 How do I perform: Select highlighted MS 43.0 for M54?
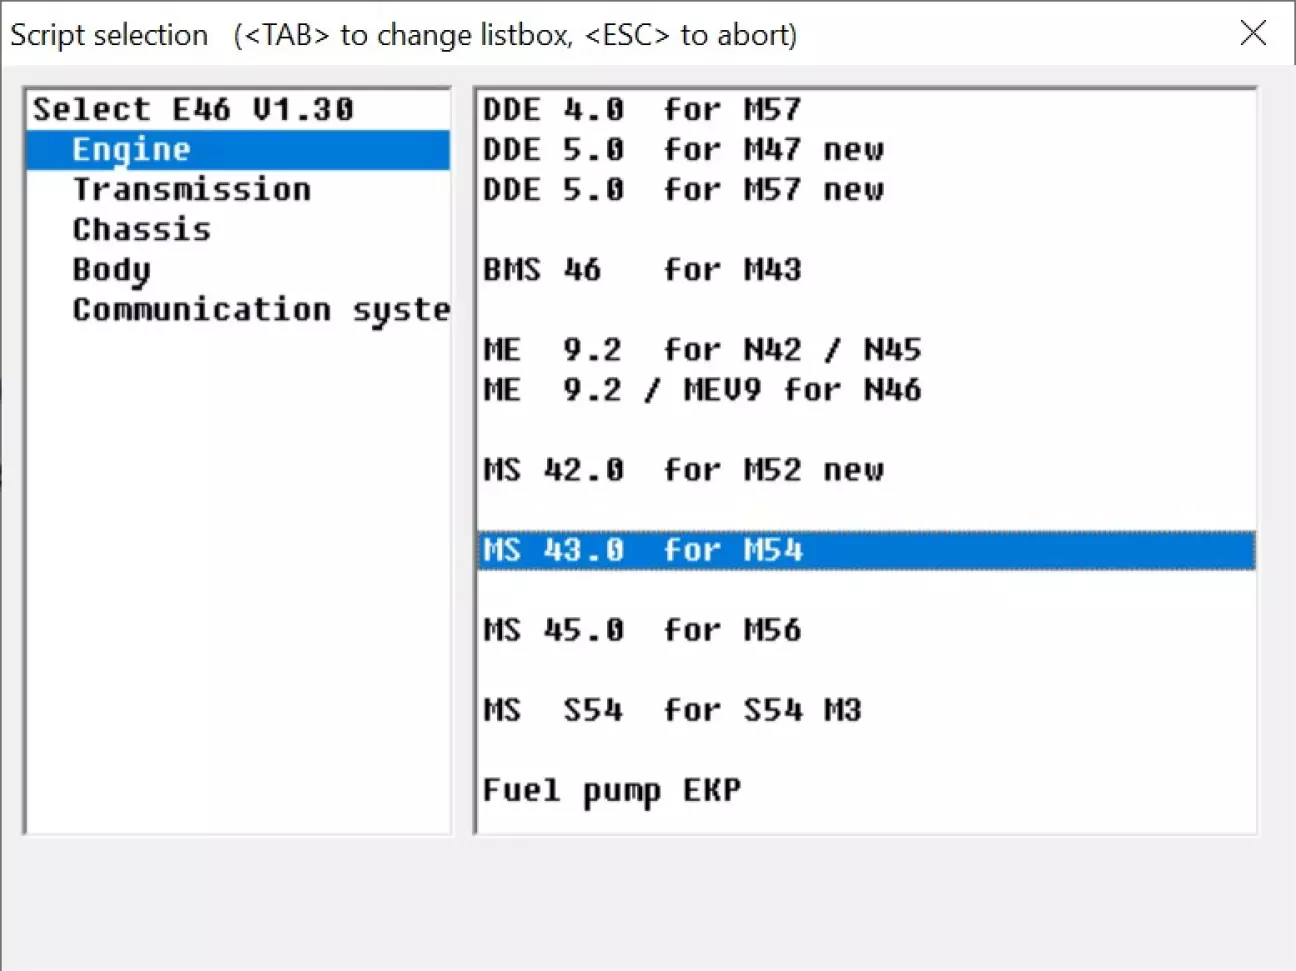point(866,551)
